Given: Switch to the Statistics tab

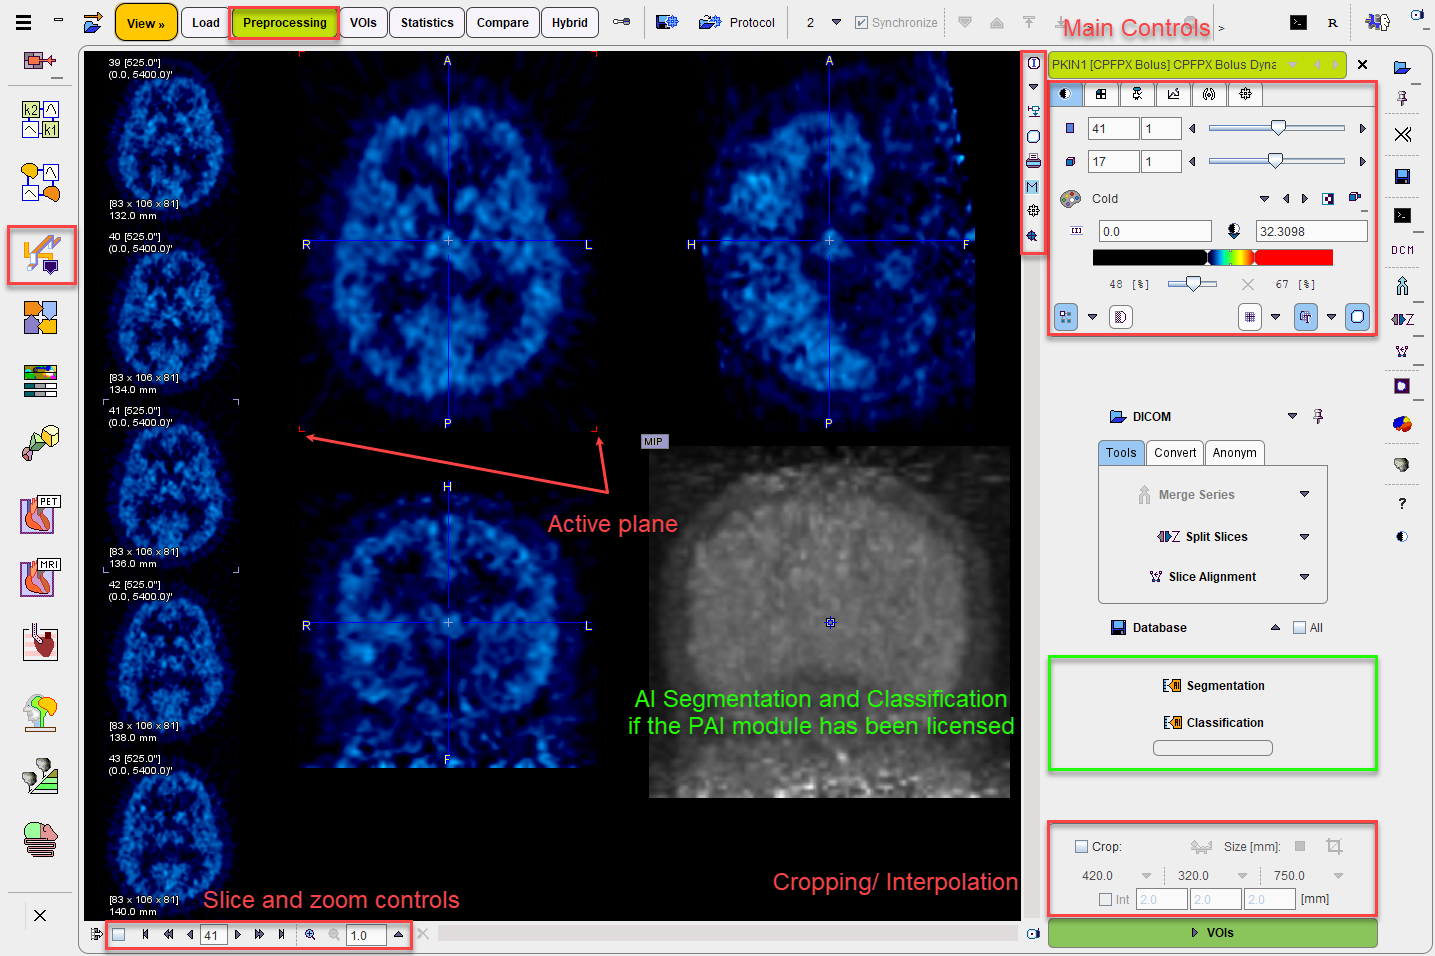Looking at the screenshot, I should 427,22.
